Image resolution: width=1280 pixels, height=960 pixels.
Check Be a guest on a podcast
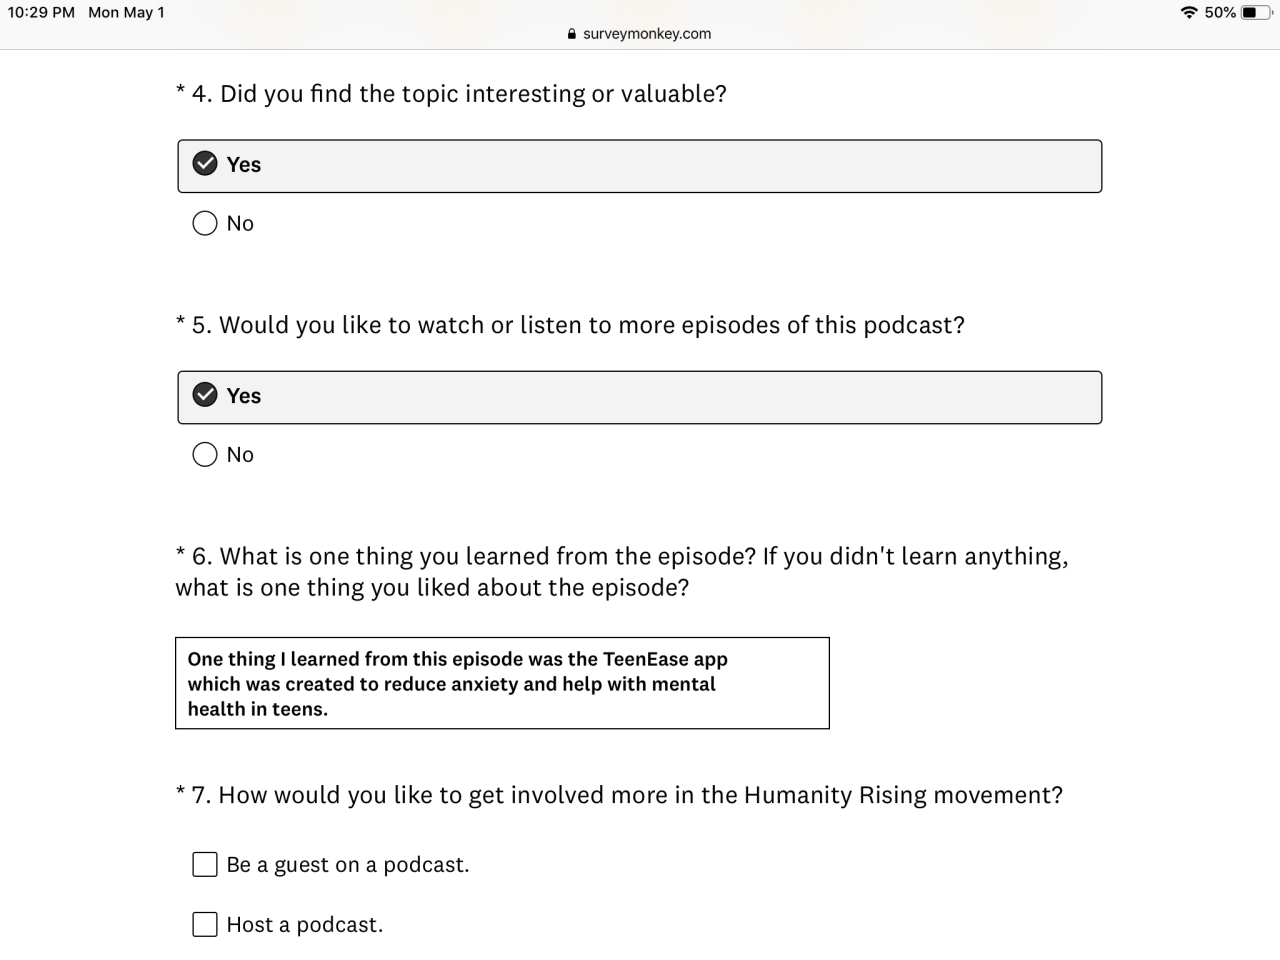pos(205,864)
